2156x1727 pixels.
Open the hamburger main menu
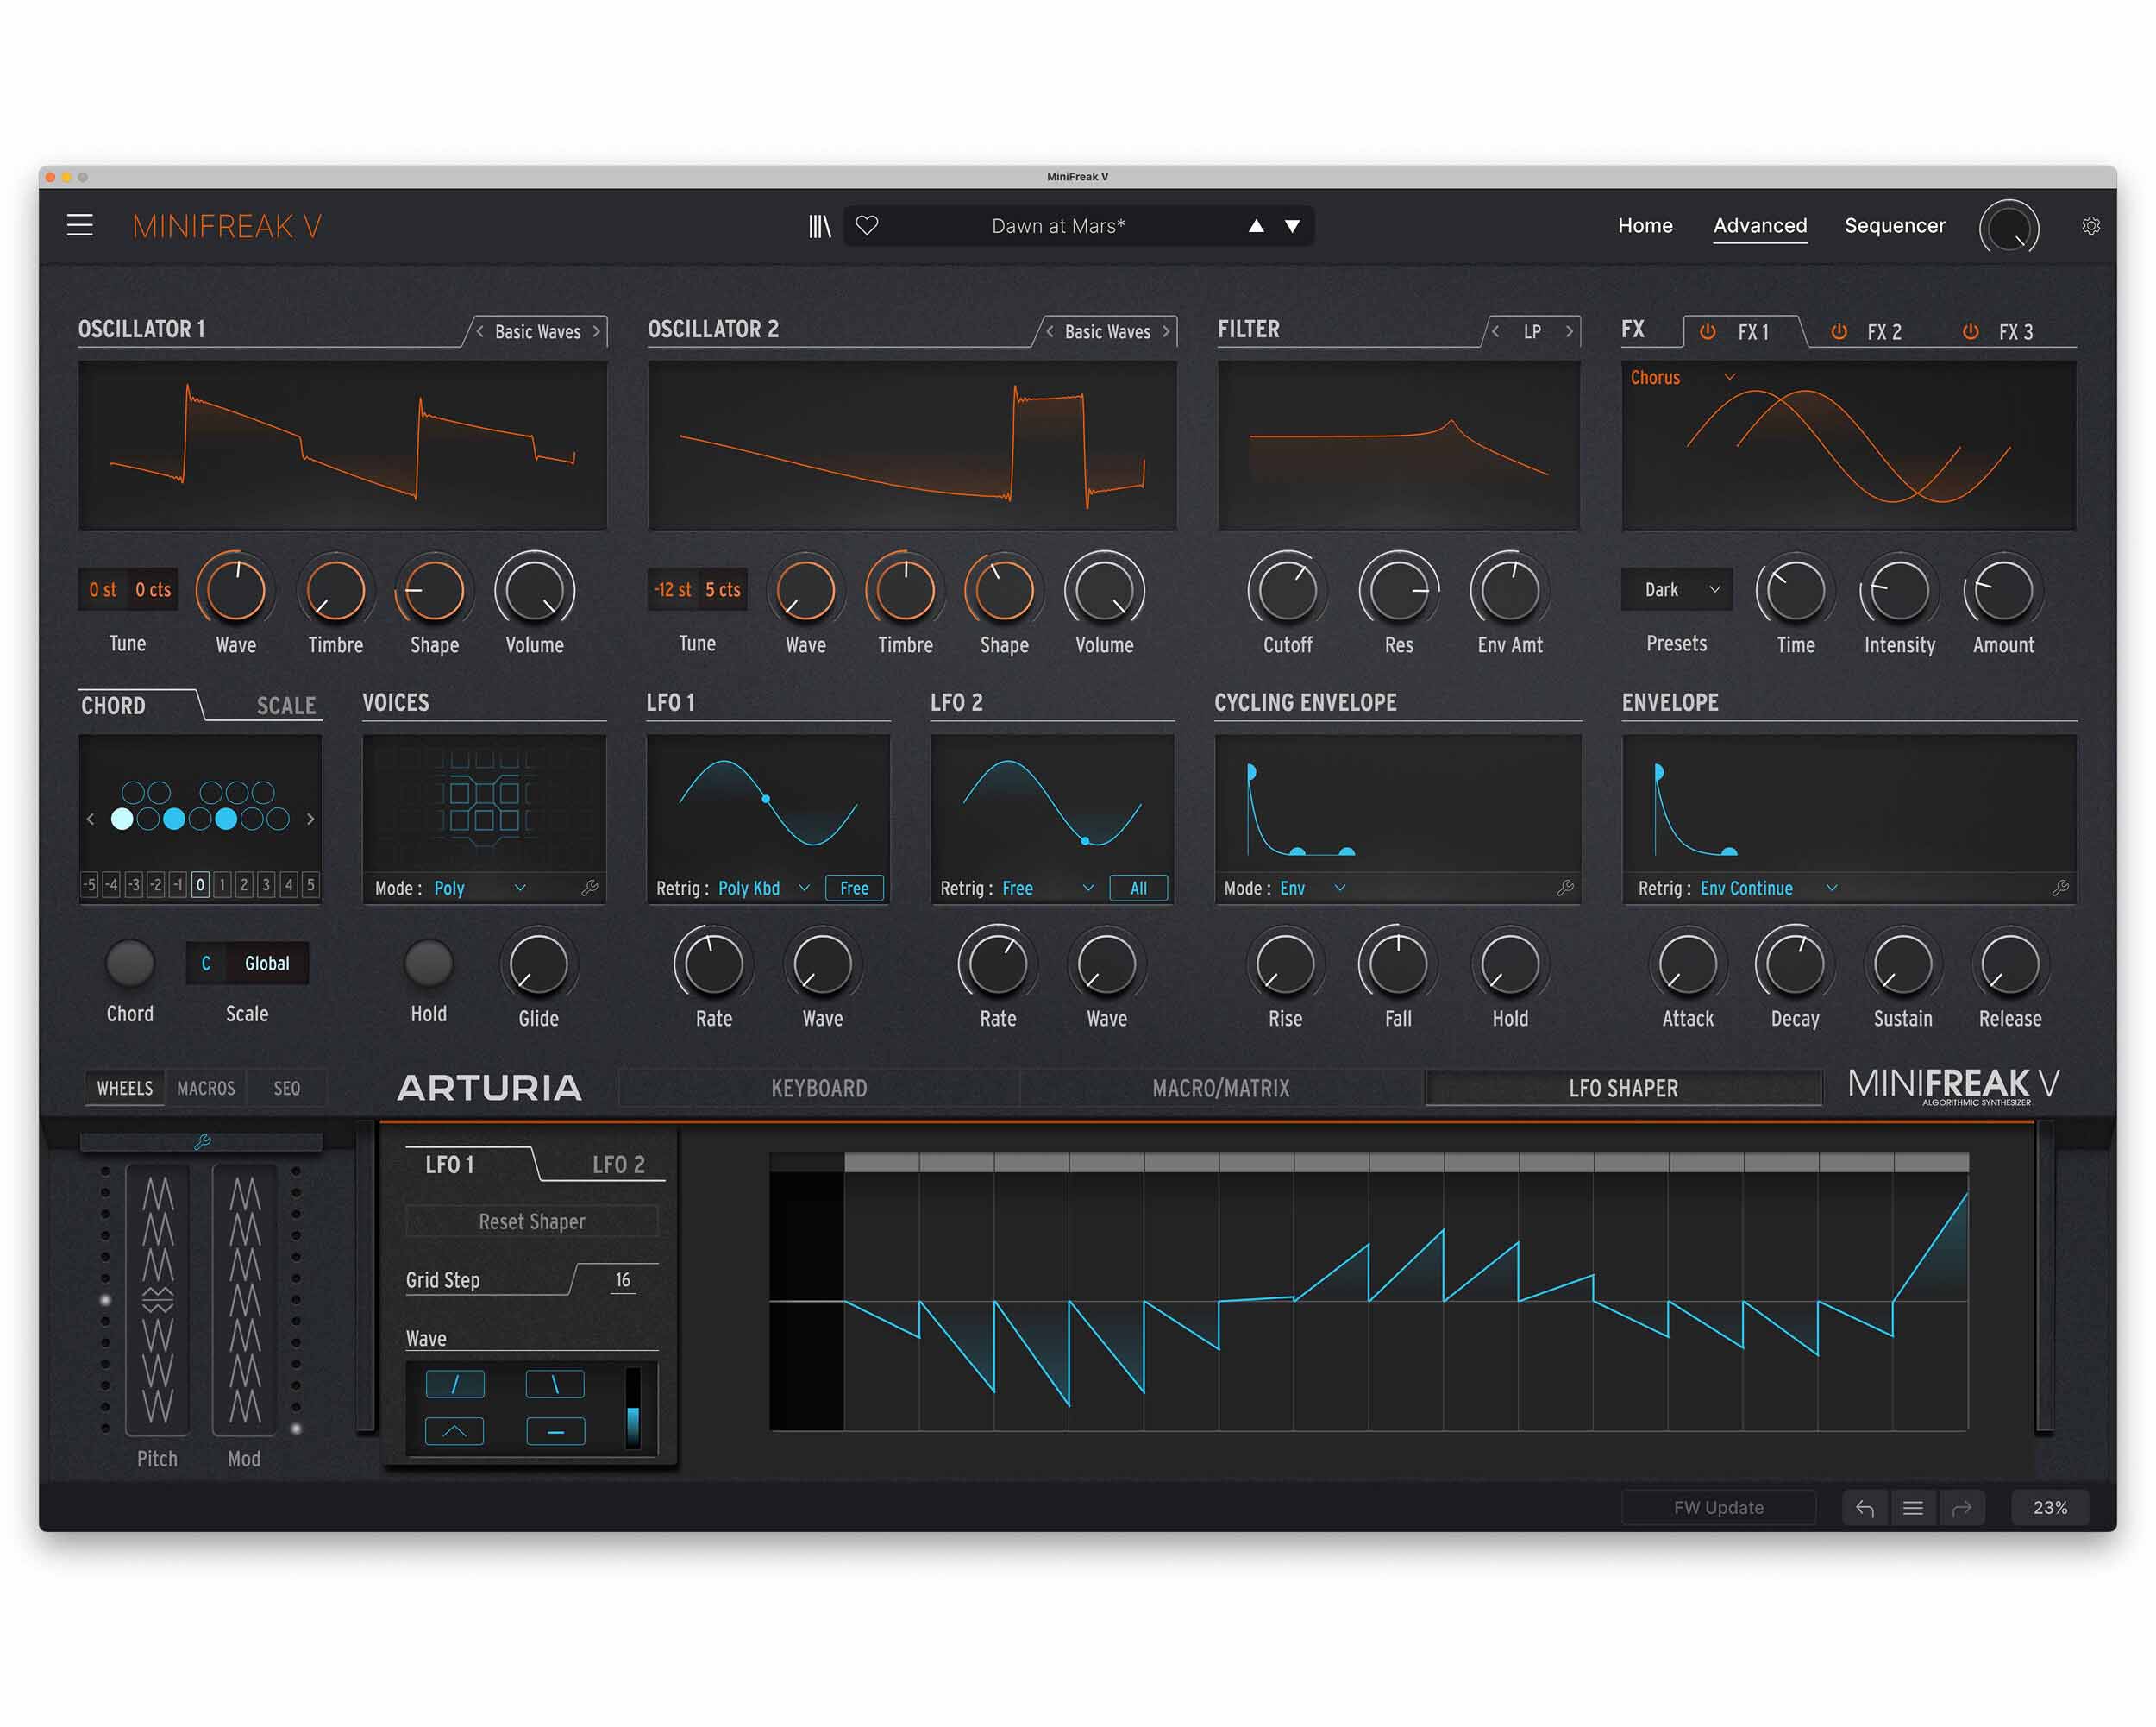[x=80, y=226]
